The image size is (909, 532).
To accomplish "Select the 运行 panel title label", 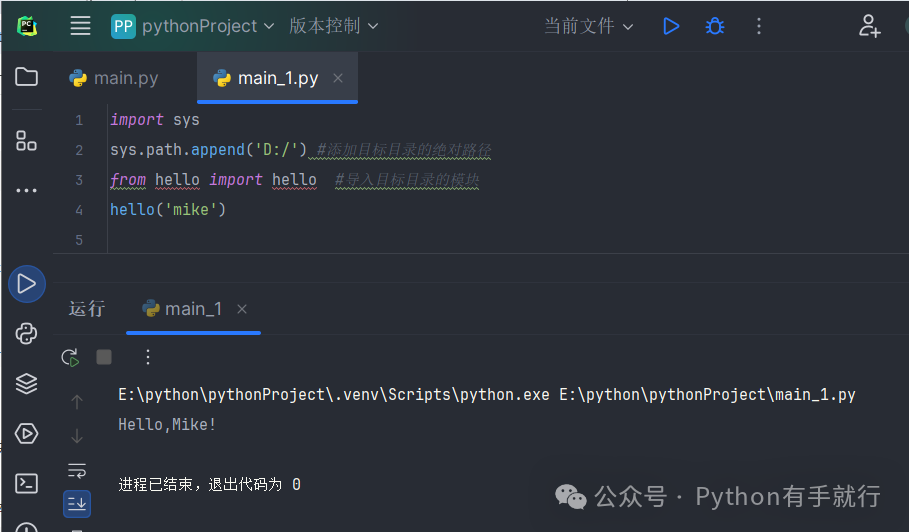I will pos(87,309).
